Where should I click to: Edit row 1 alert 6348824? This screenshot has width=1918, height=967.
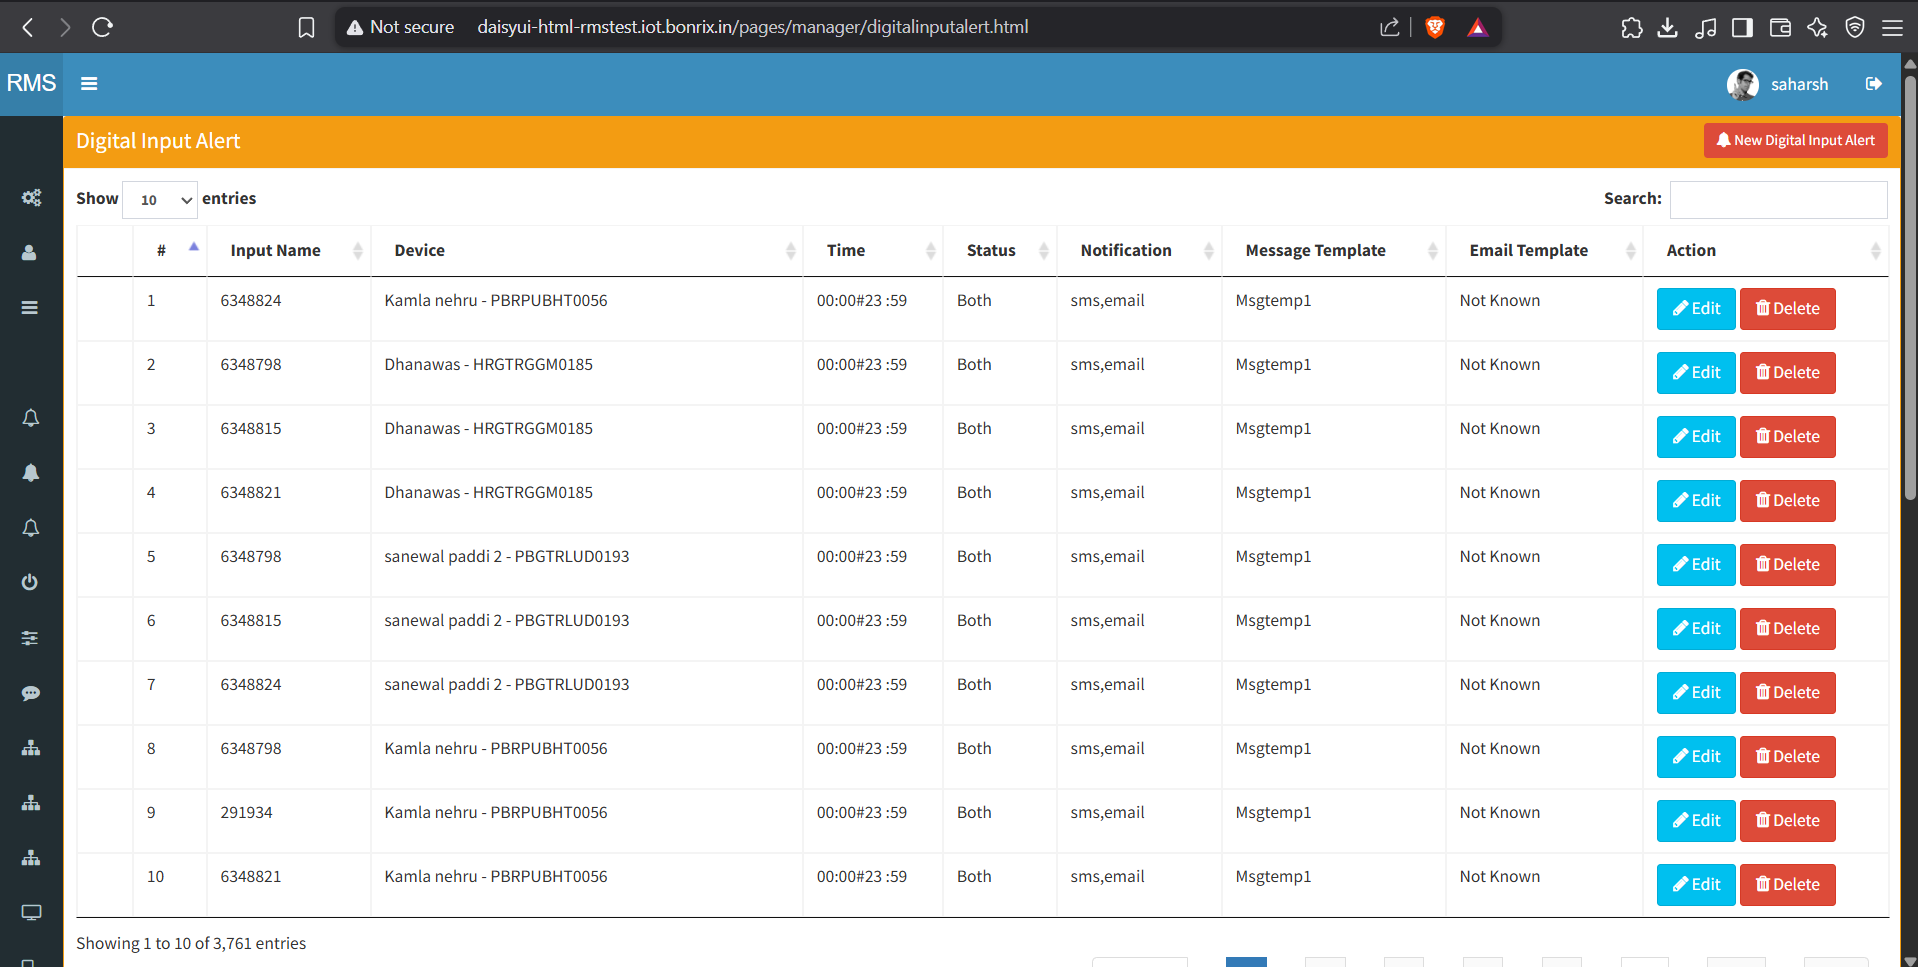[1696, 309]
